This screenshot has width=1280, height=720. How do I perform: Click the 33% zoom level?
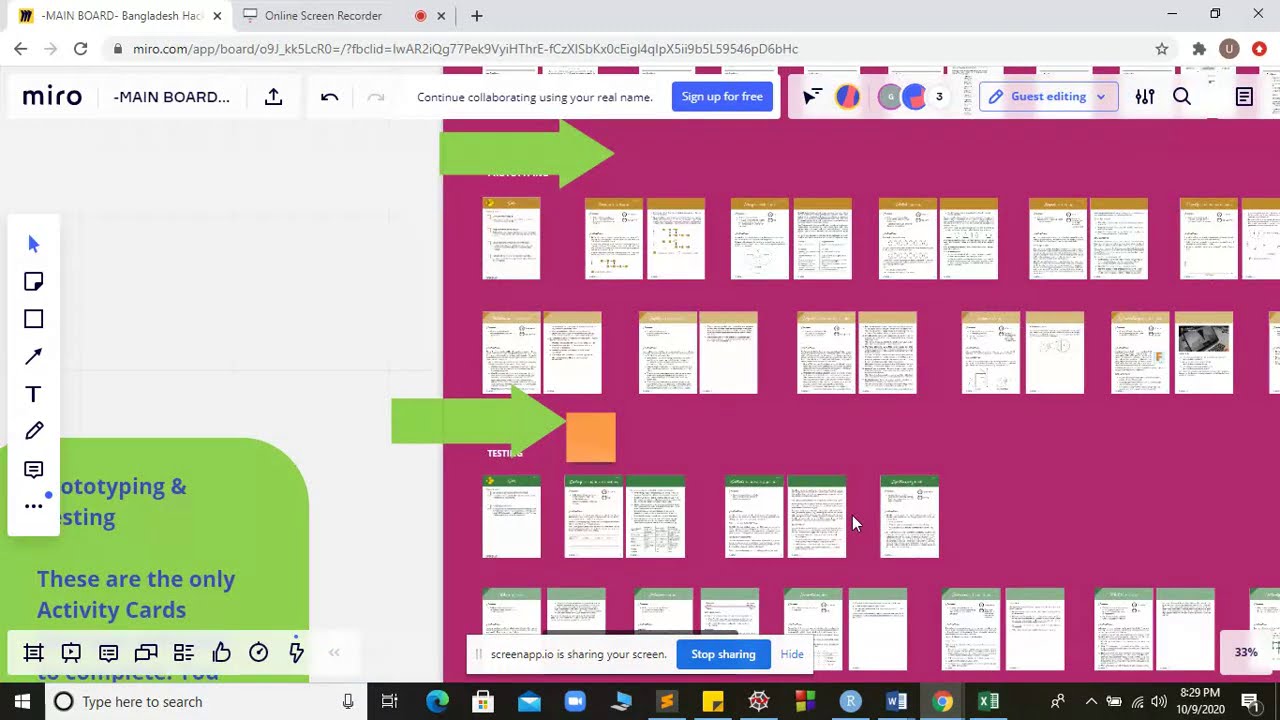(1246, 652)
